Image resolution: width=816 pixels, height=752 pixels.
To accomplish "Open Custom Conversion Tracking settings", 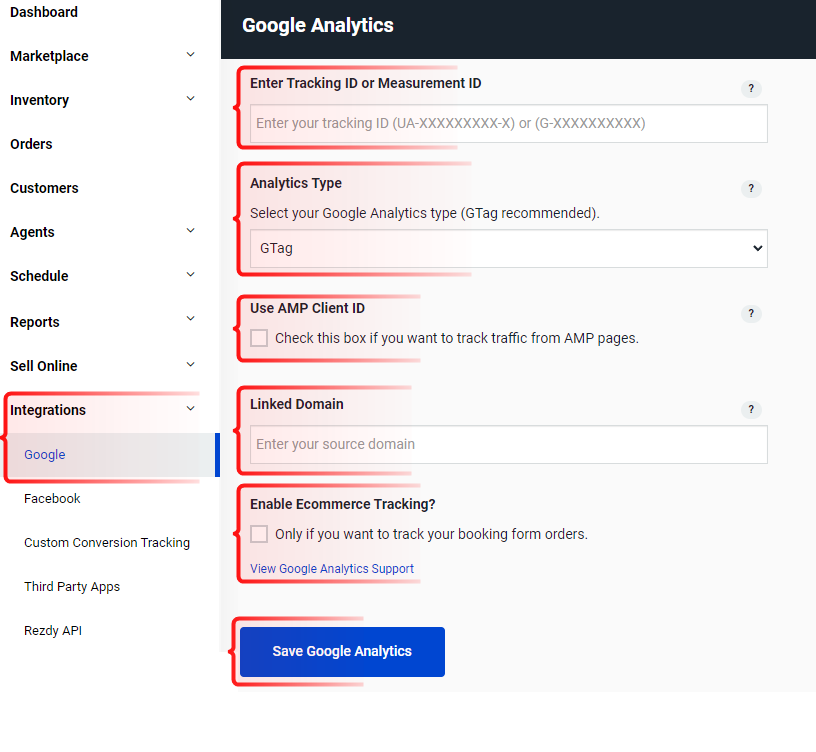I will pyautogui.click(x=107, y=543).
